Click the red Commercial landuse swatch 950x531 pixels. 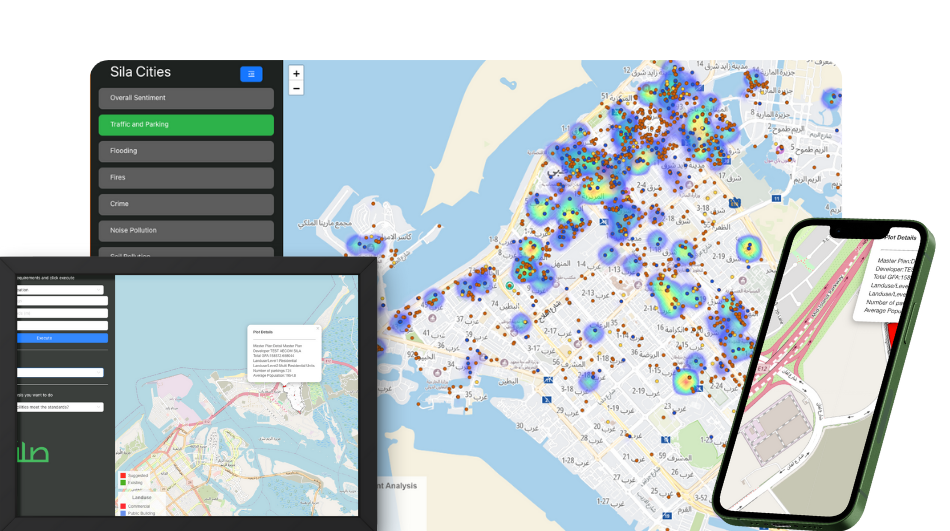pos(123,506)
